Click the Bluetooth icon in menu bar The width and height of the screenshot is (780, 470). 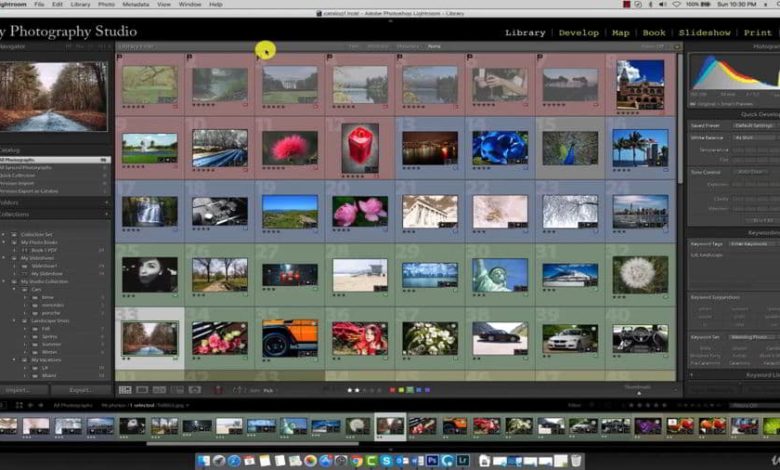tap(651, 4)
